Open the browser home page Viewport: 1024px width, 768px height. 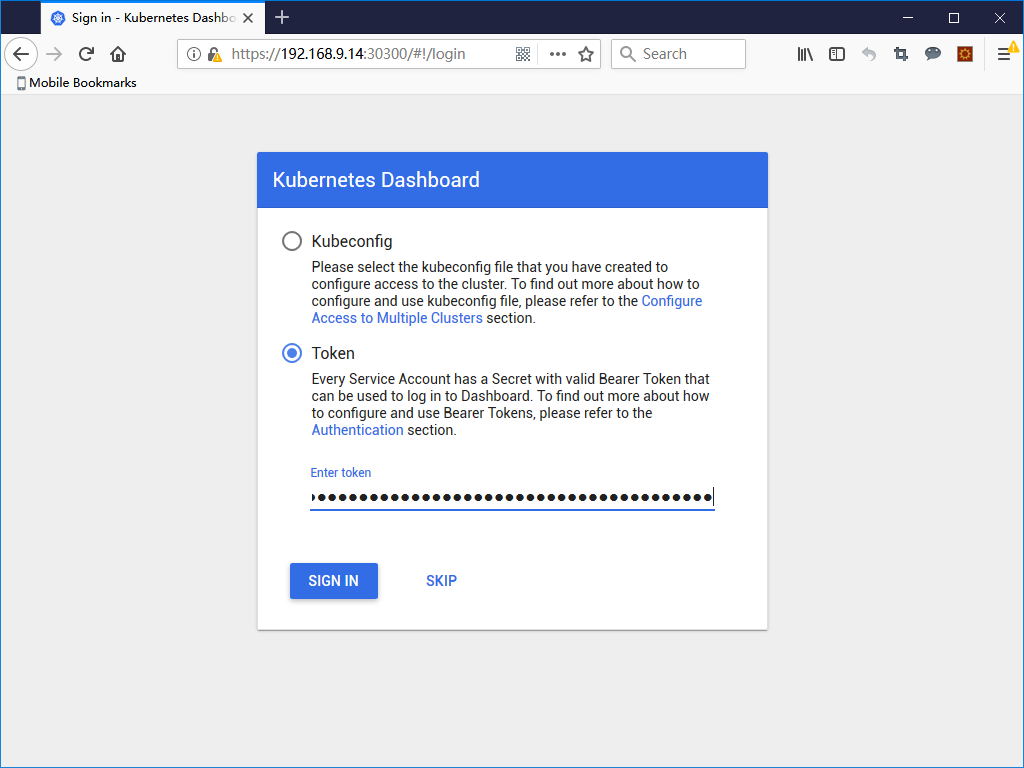click(118, 54)
